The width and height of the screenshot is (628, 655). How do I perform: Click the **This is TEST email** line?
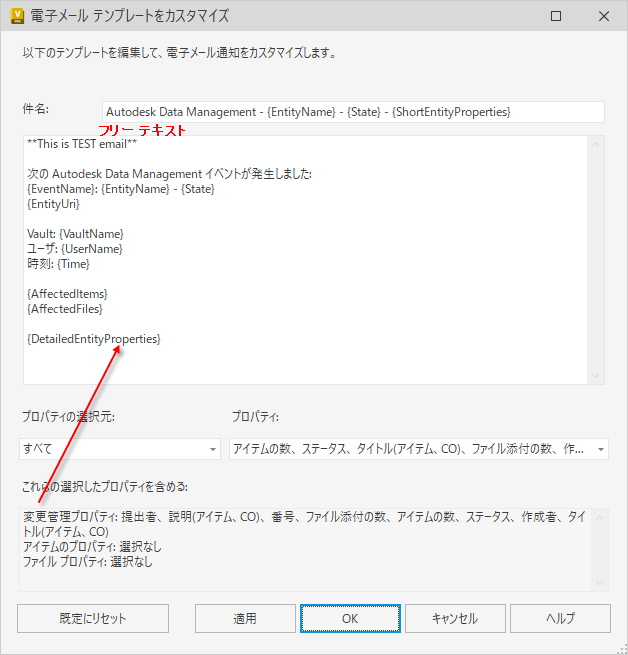[82, 144]
